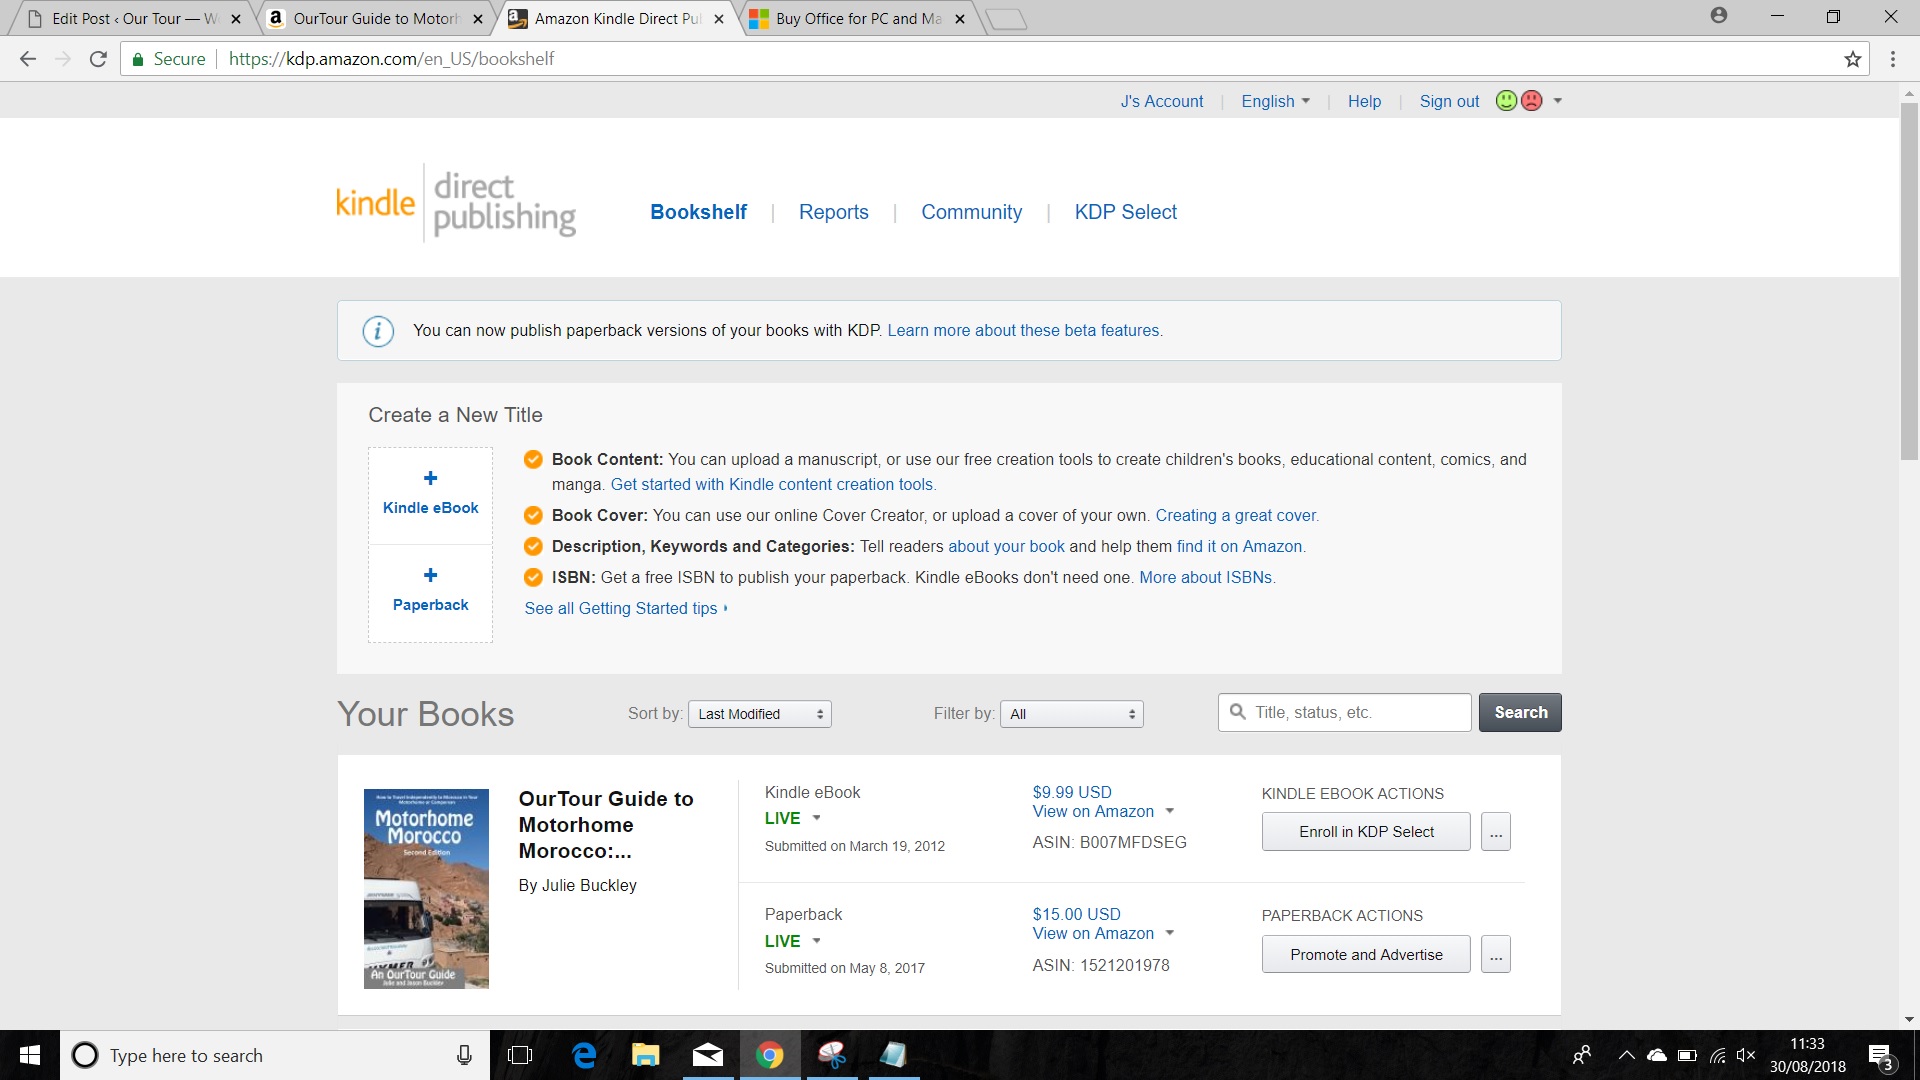
Task: Reload the page with refresh icon
Action: [x=98, y=59]
